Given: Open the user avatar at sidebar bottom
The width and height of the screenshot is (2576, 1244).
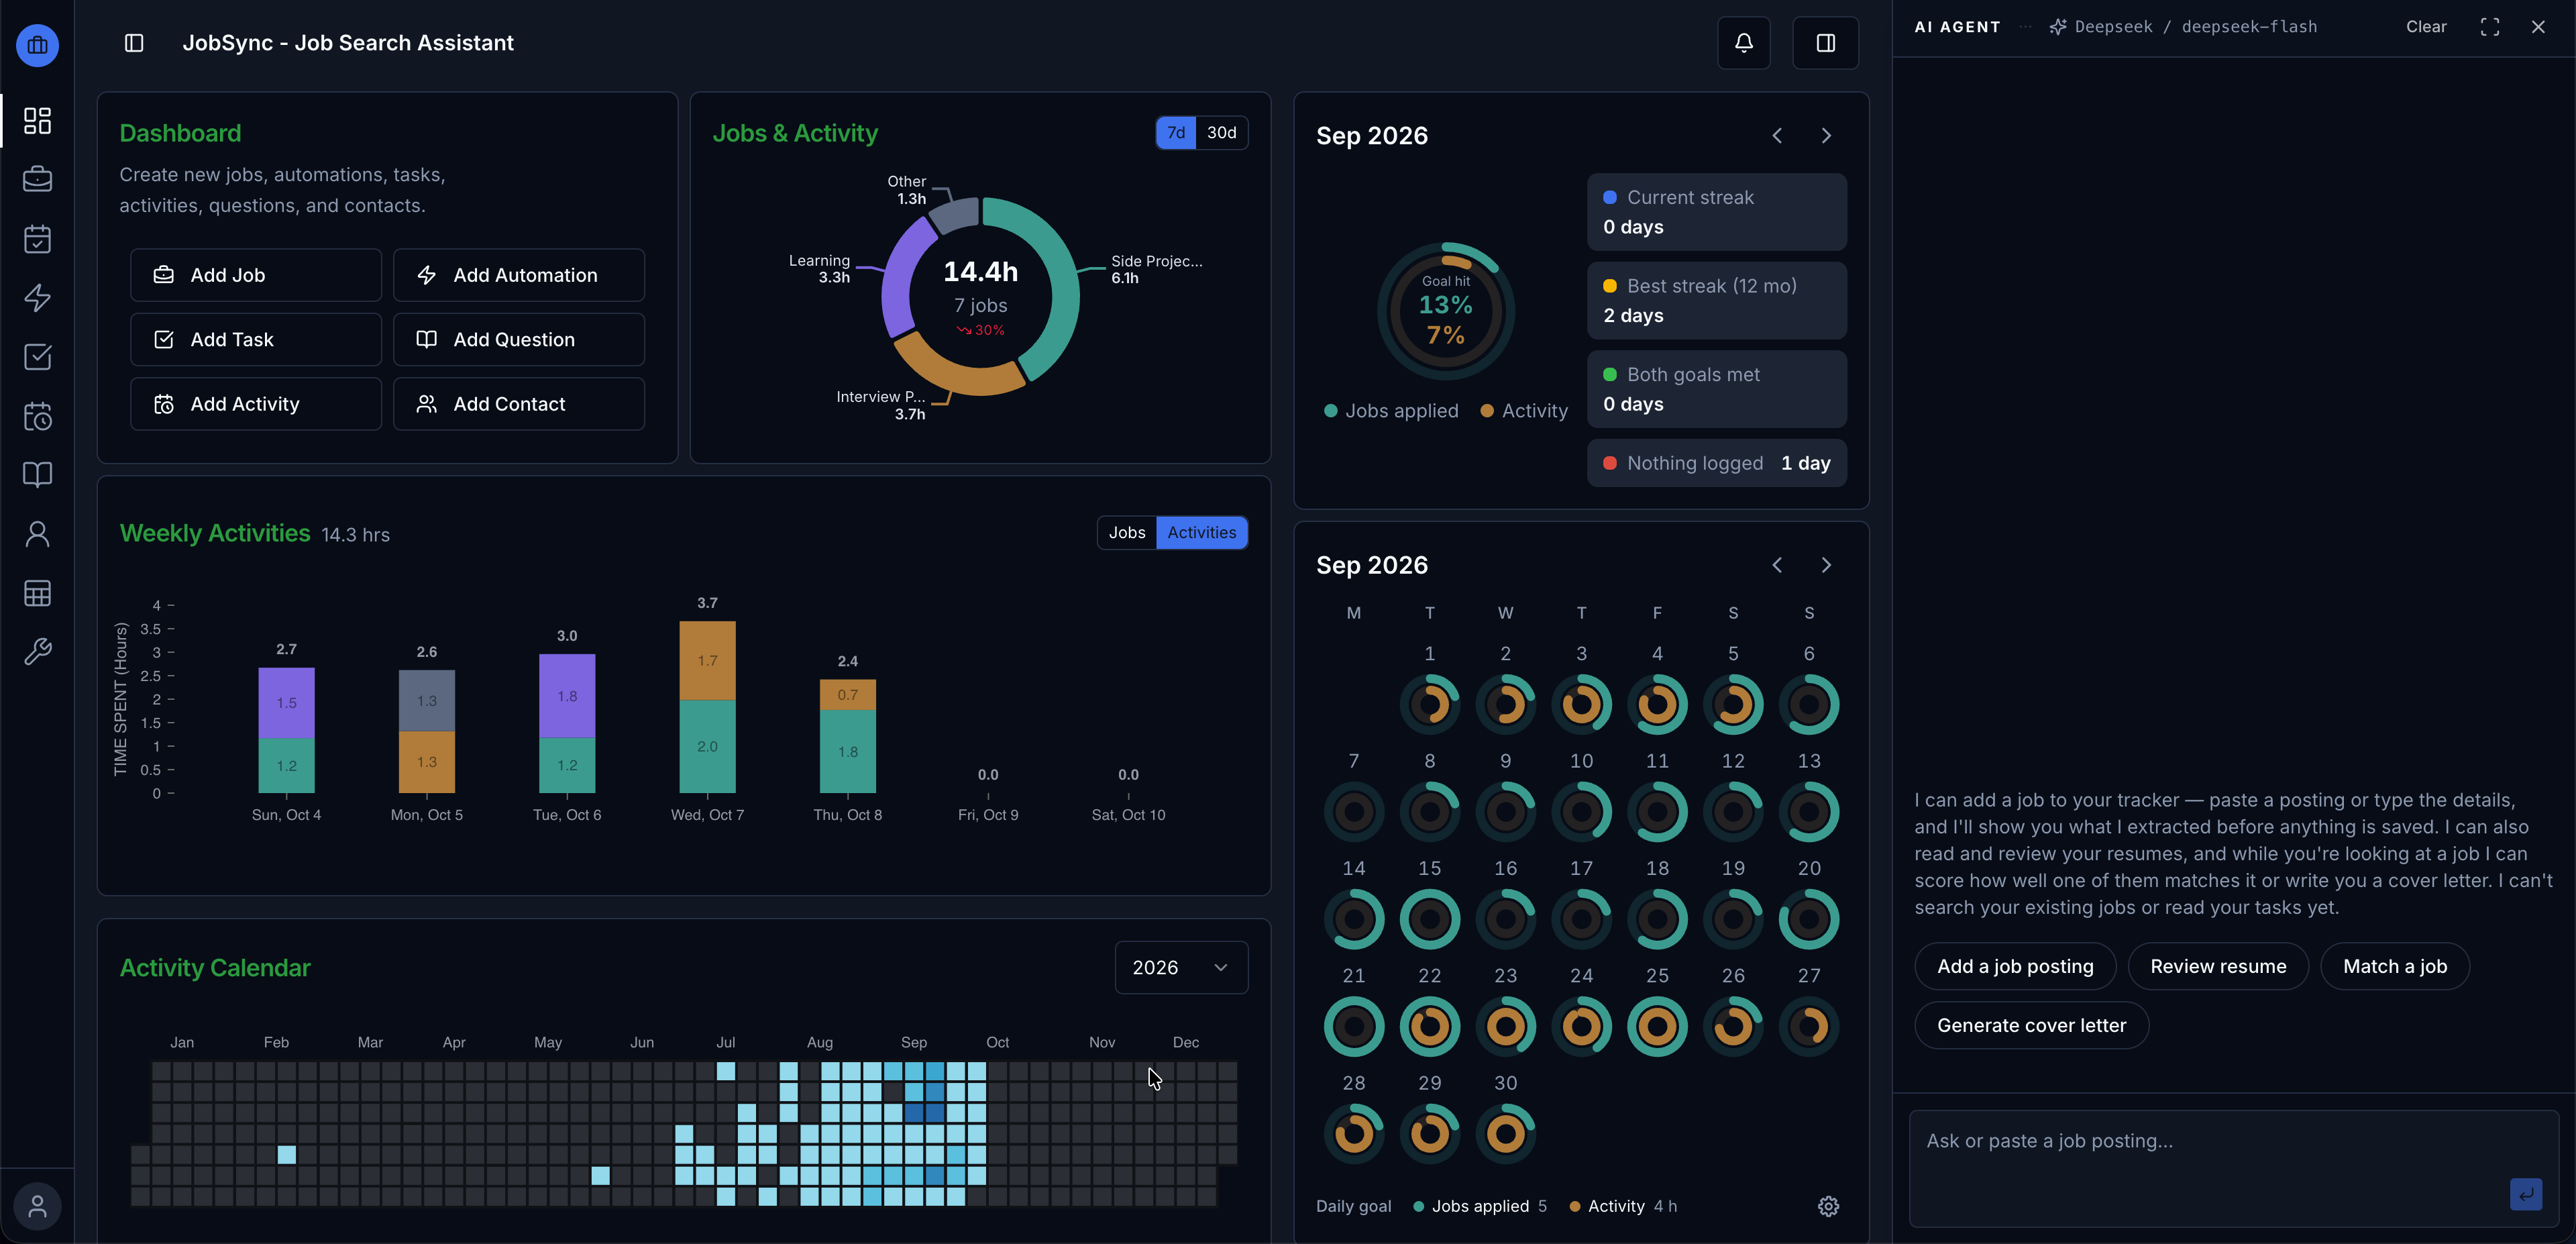Looking at the screenshot, I should point(37,1206).
